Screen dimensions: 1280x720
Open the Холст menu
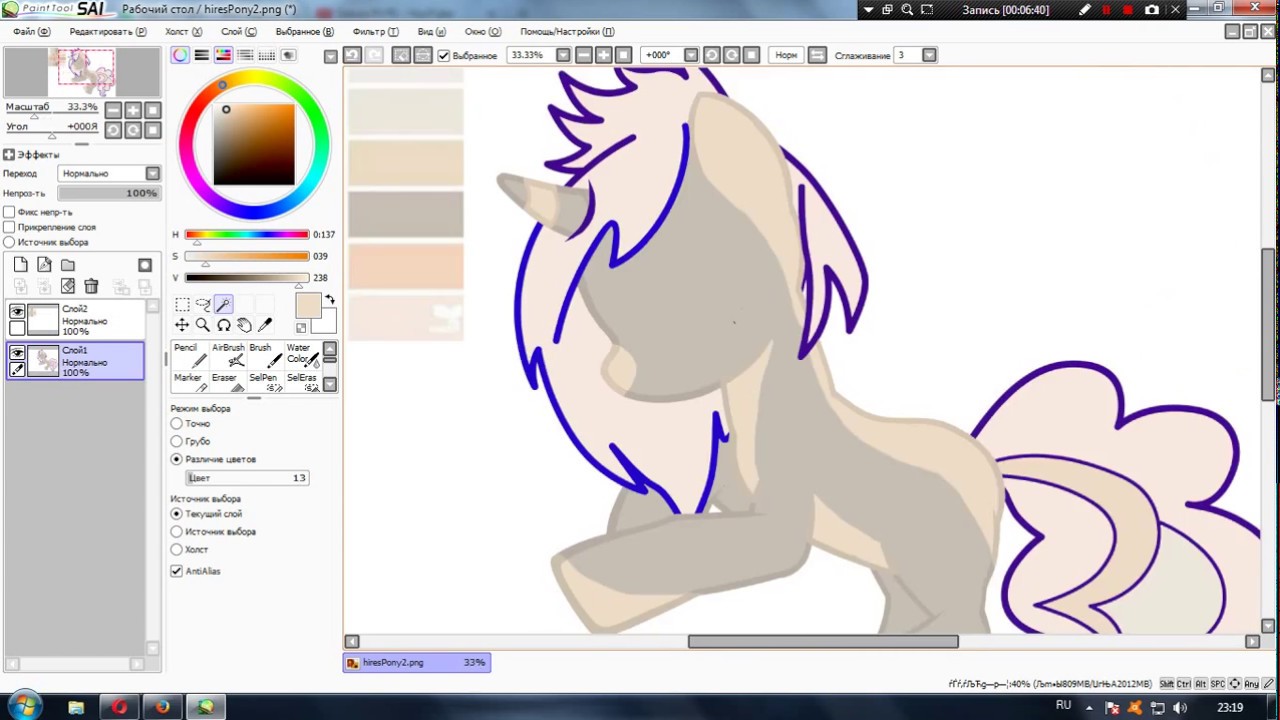coord(183,32)
